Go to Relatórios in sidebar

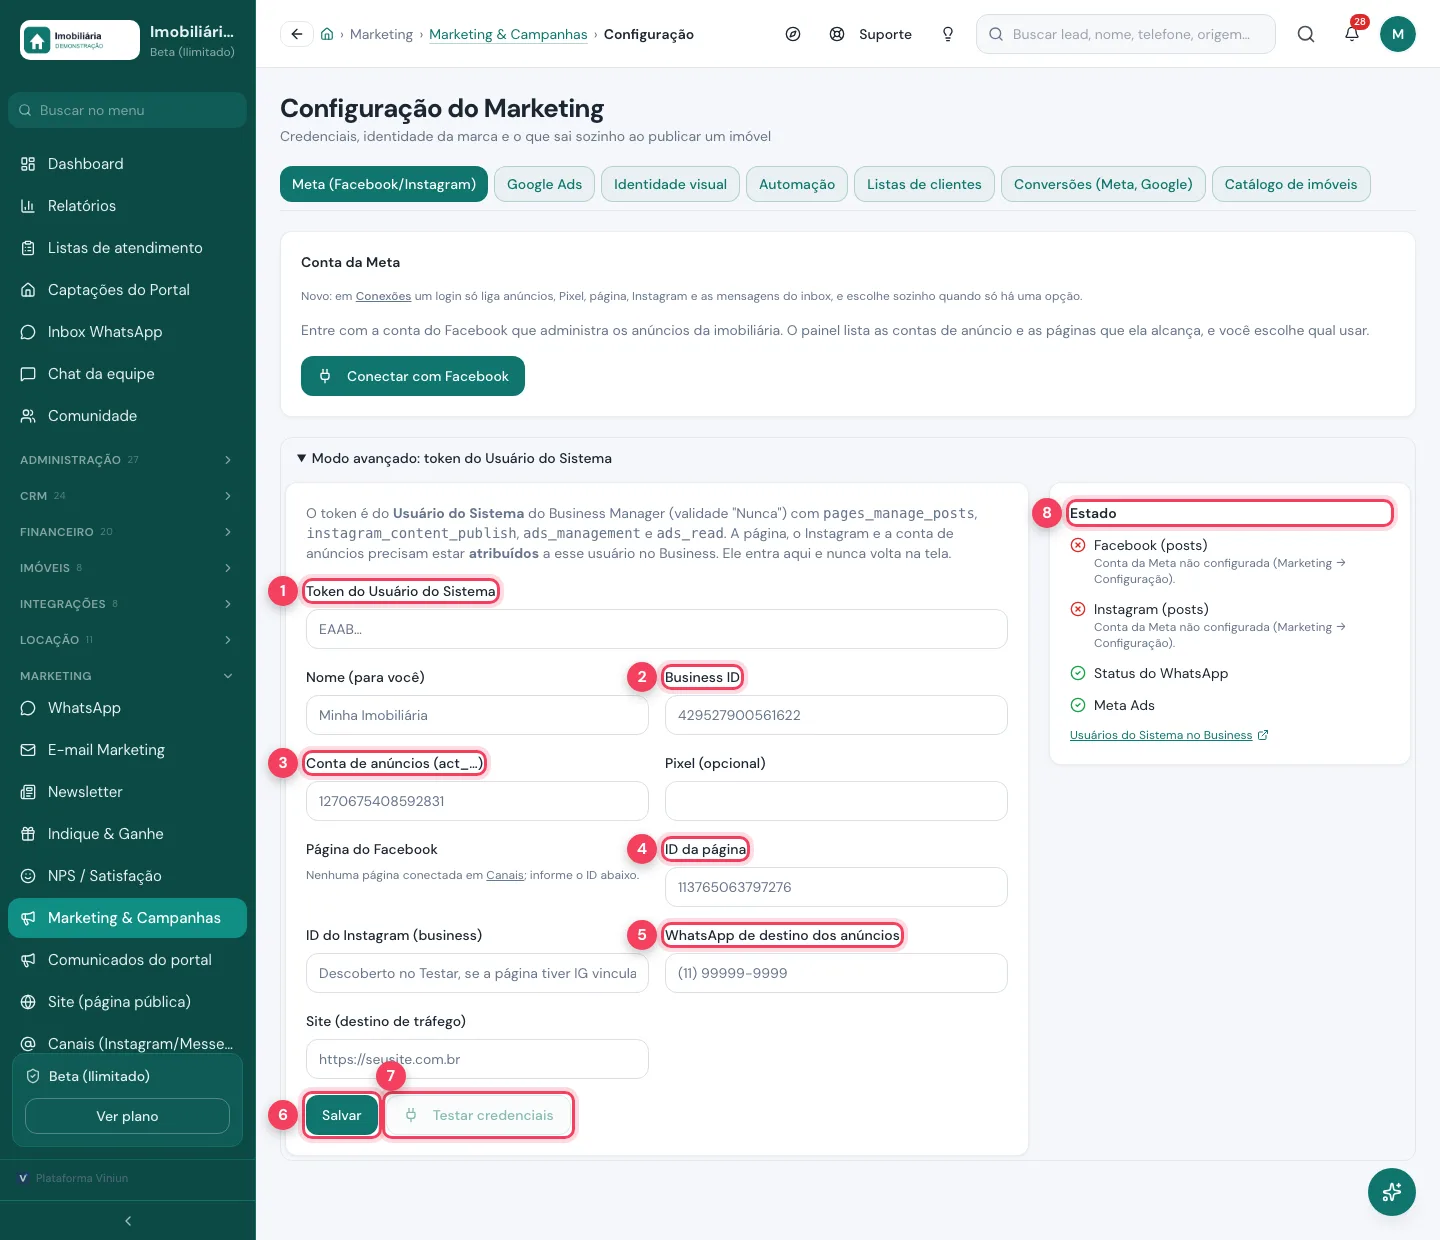pos(127,206)
